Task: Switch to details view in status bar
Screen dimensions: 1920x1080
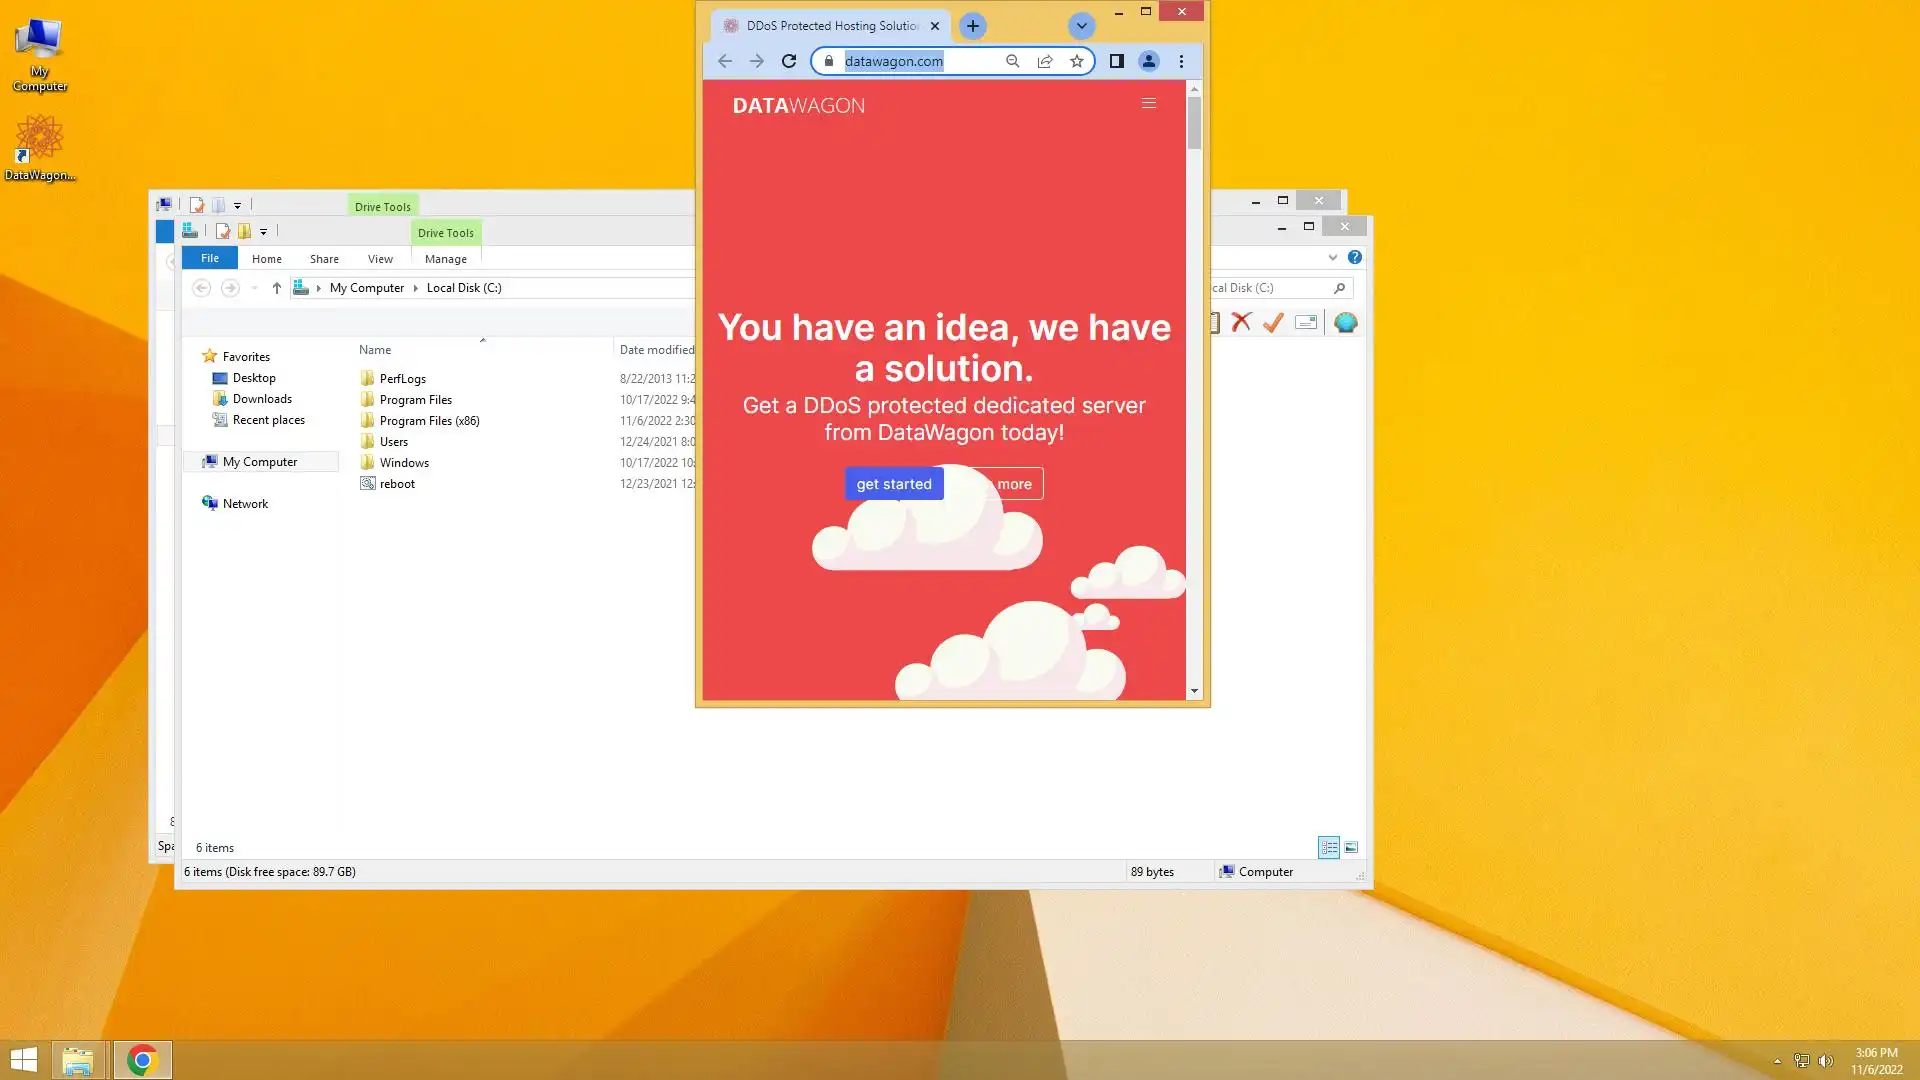Action: click(x=1329, y=847)
